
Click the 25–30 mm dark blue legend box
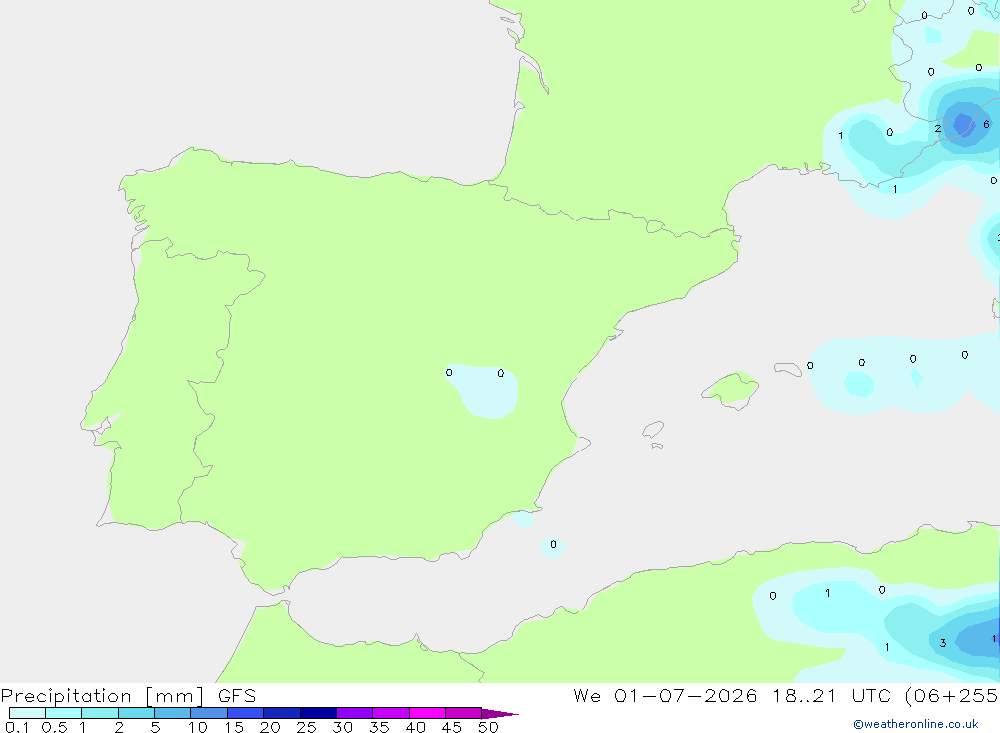pyautogui.click(x=318, y=713)
